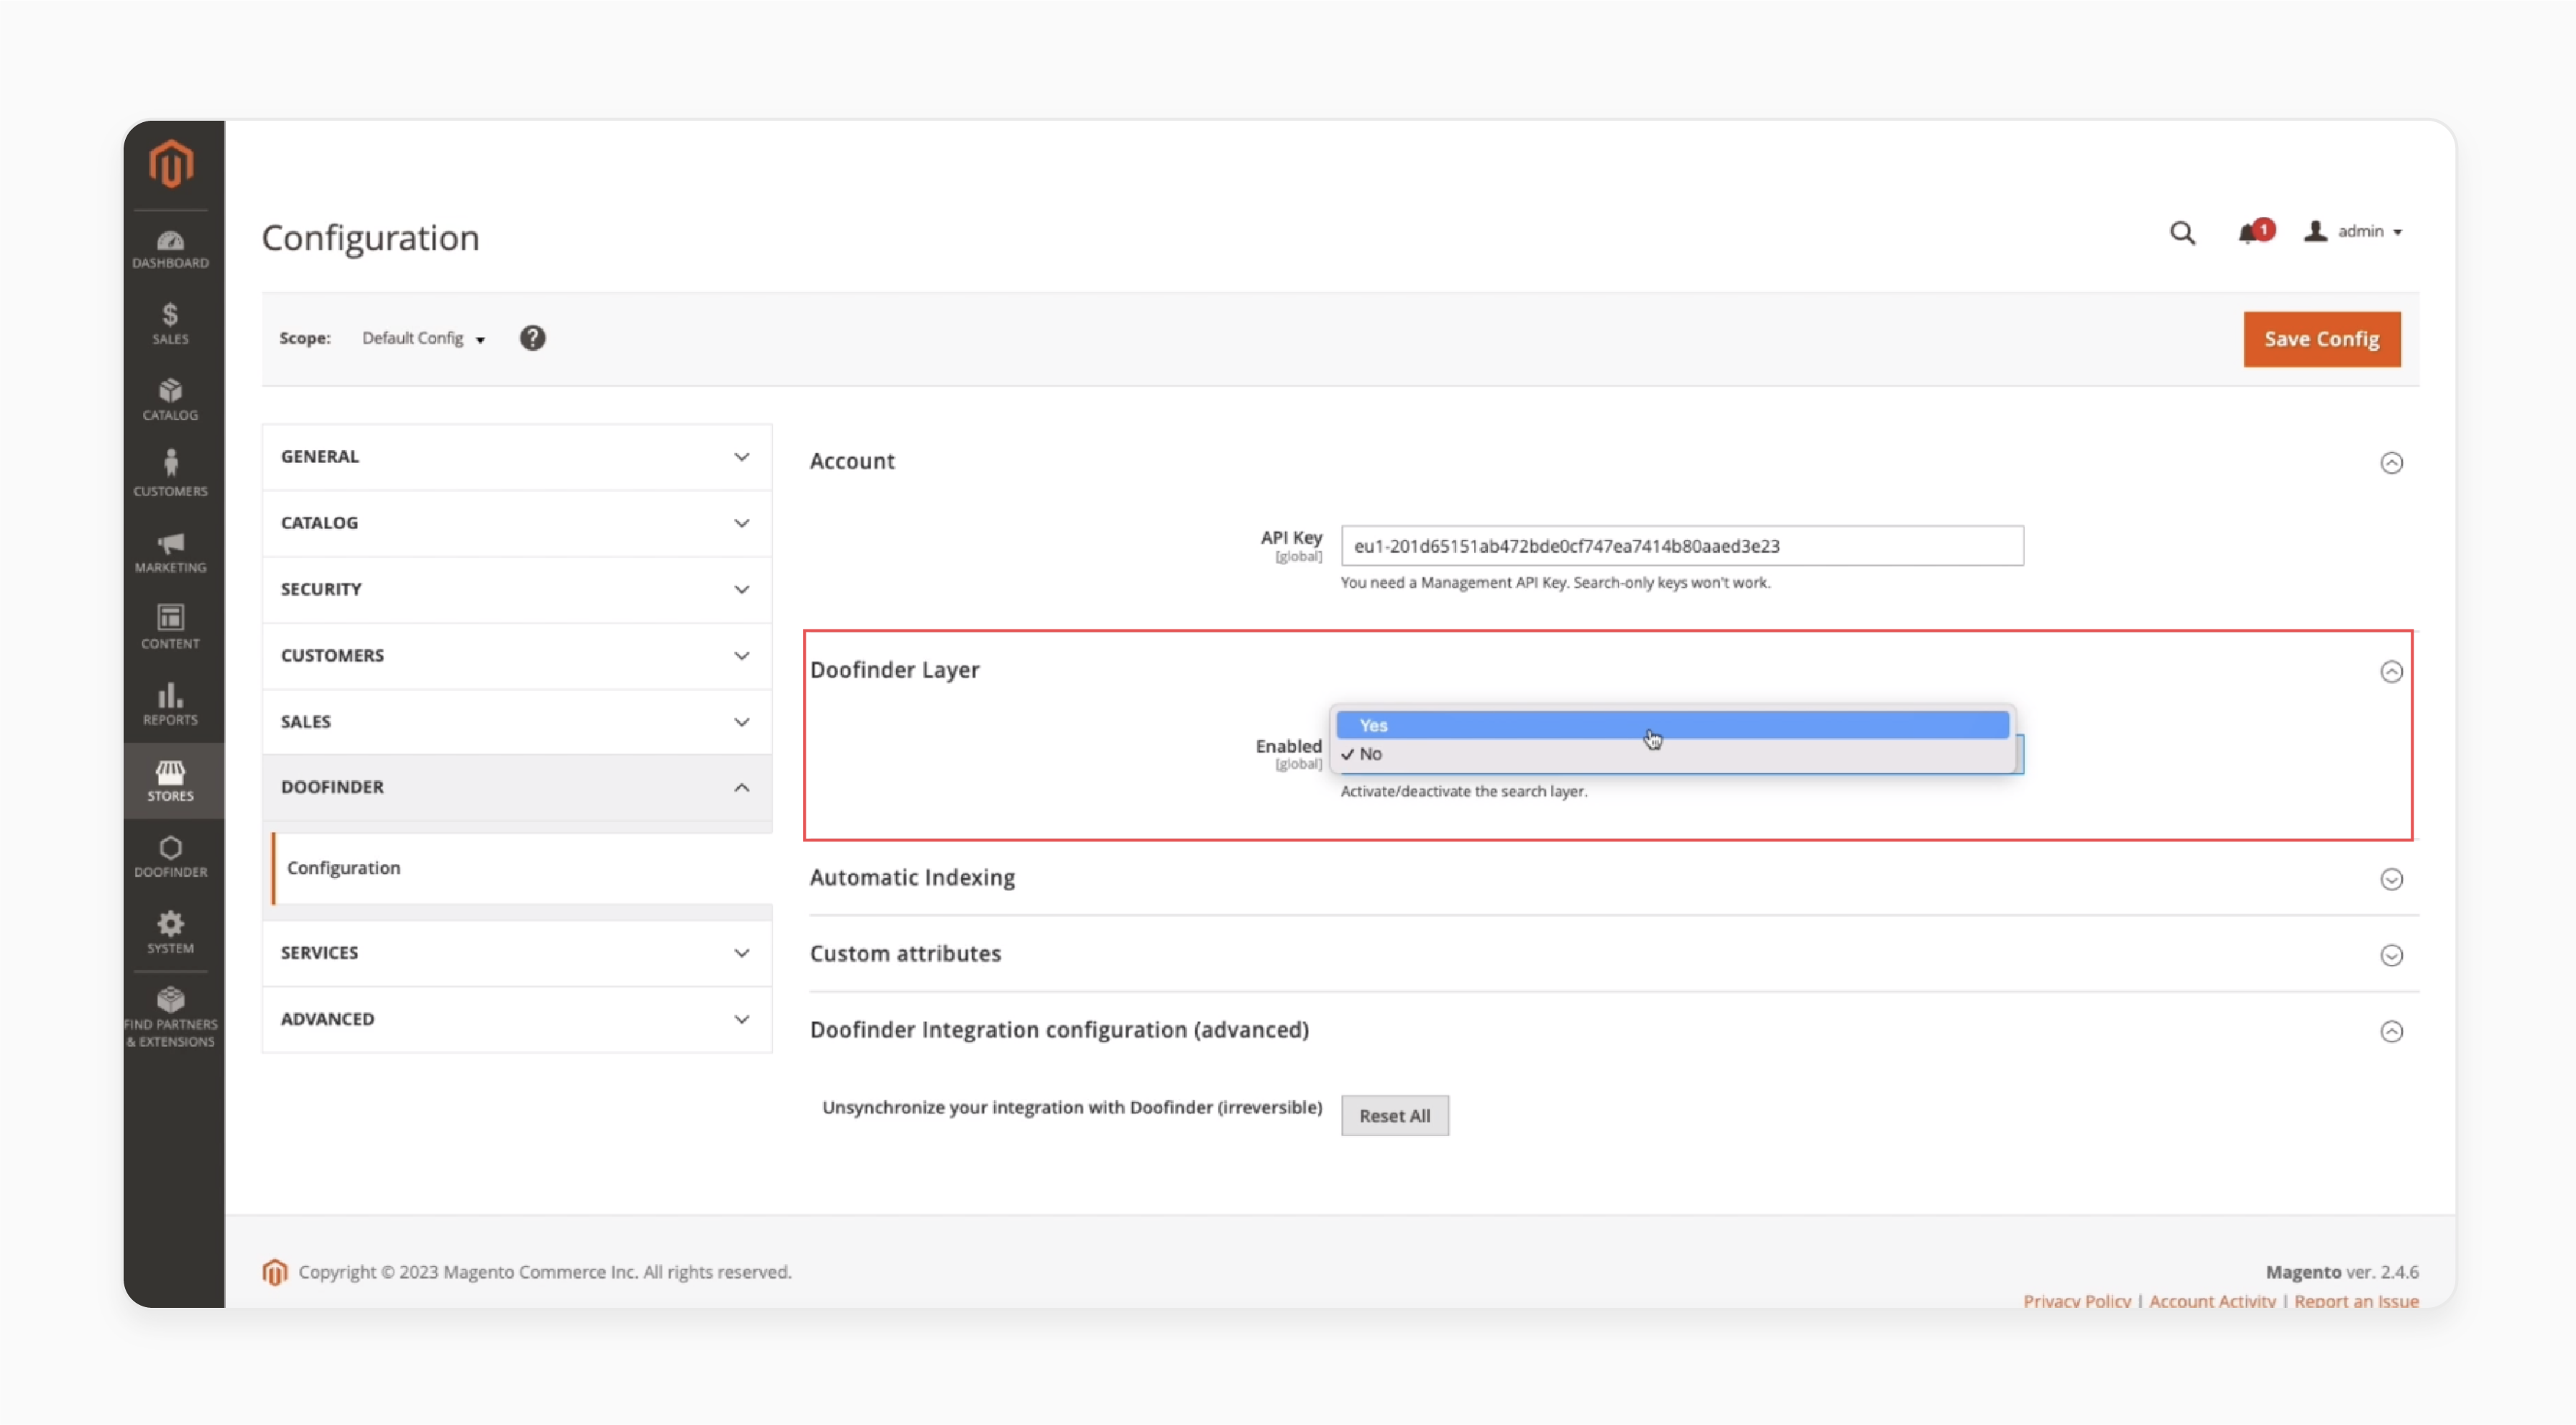Open the admin account menu
2576x1425 pixels.
(x=2353, y=232)
